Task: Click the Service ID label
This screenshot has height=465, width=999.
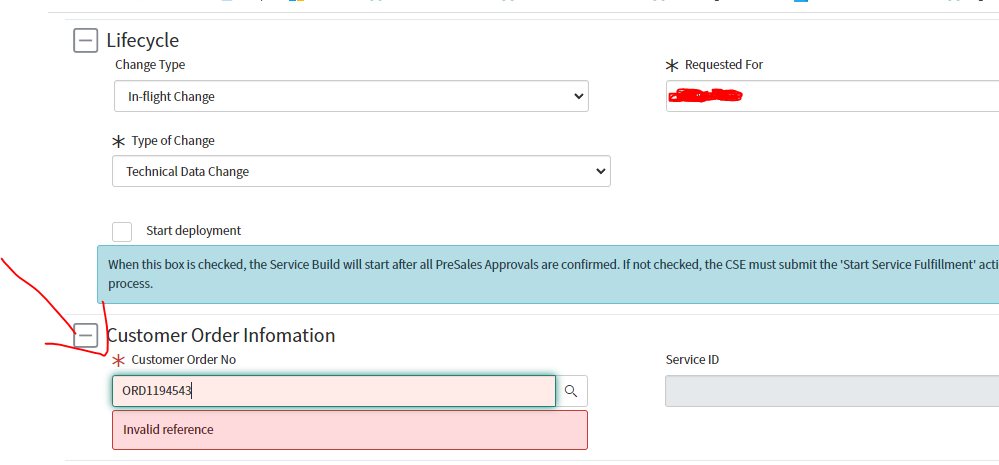Action: click(x=692, y=360)
